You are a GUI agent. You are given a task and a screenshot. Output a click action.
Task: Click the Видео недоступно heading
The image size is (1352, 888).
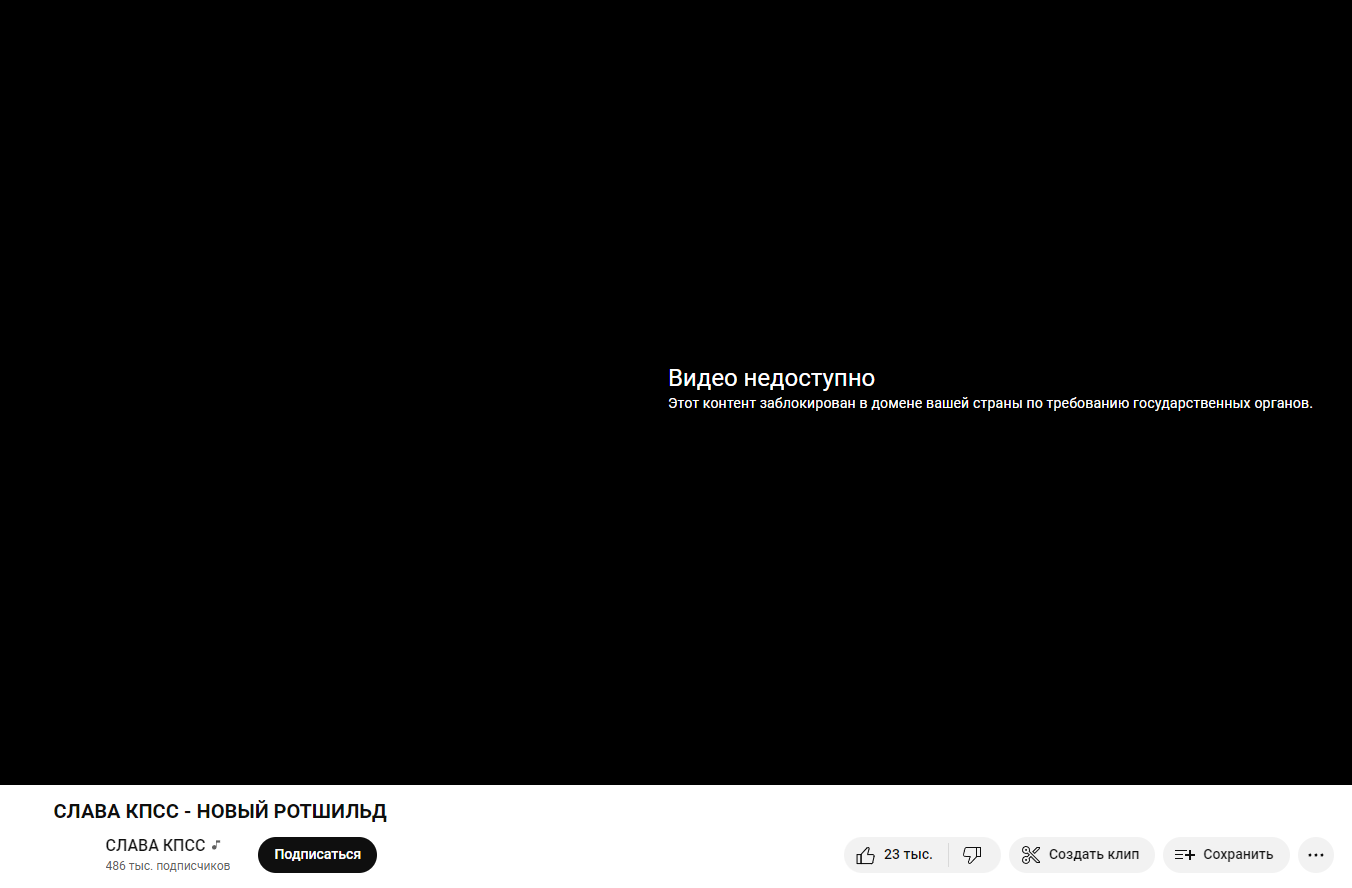771,378
